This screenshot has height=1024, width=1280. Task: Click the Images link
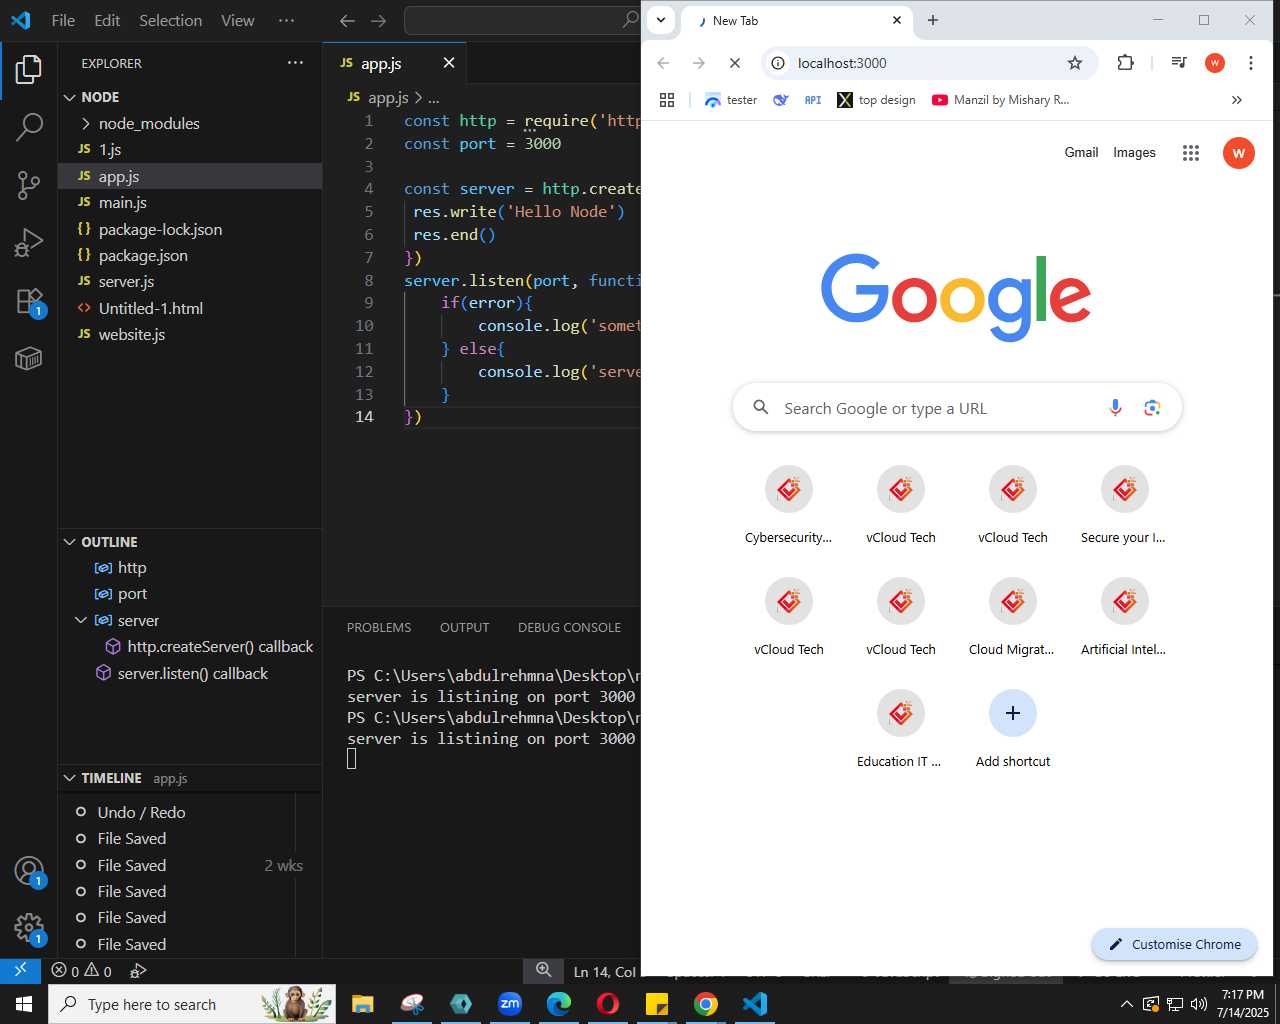[1134, 152]
